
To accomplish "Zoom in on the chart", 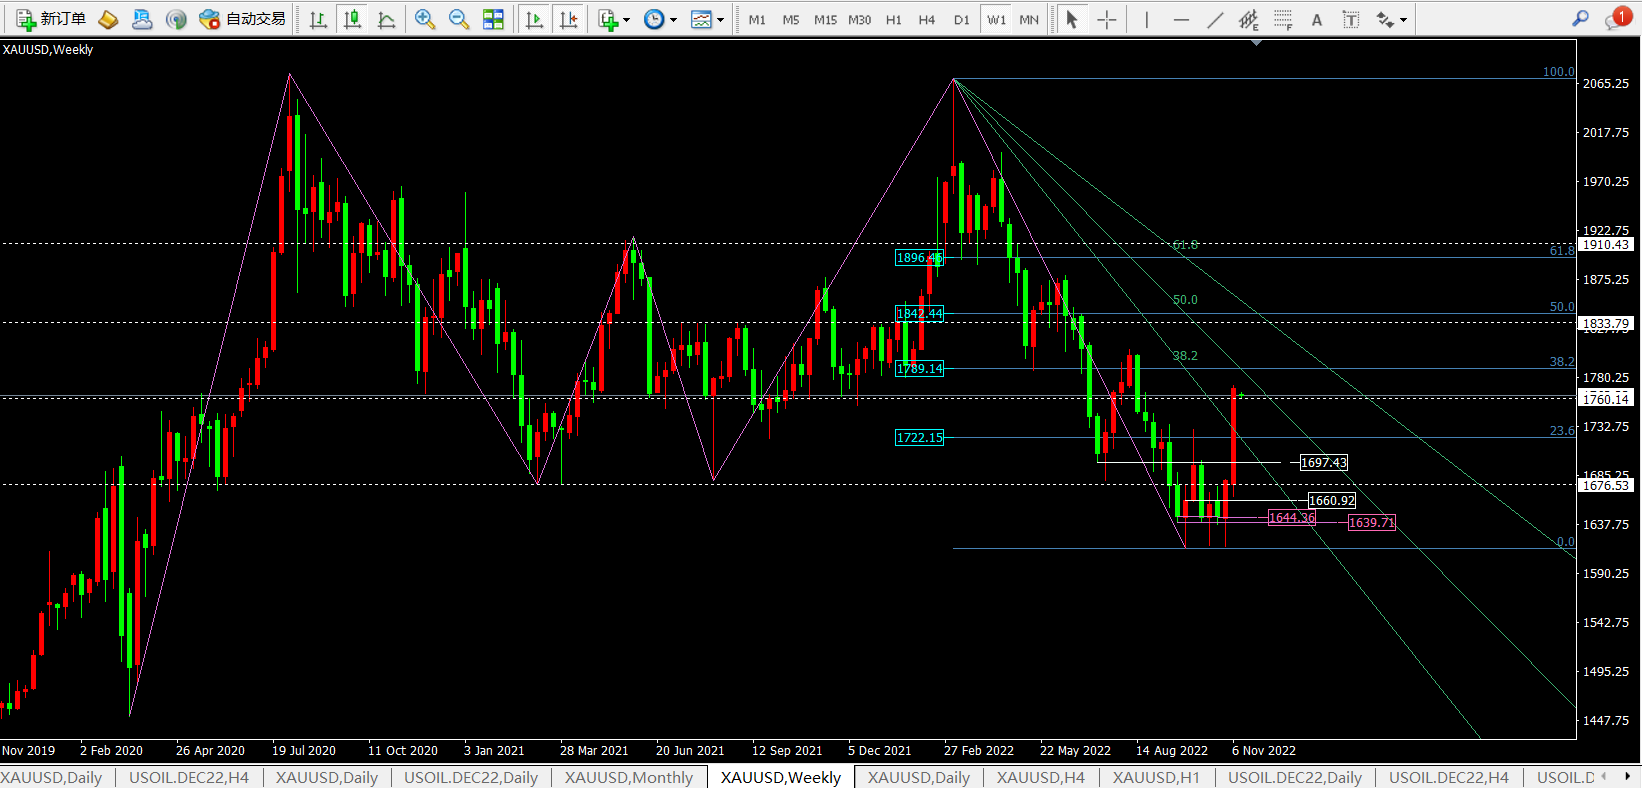I will (x=425, y=19).
